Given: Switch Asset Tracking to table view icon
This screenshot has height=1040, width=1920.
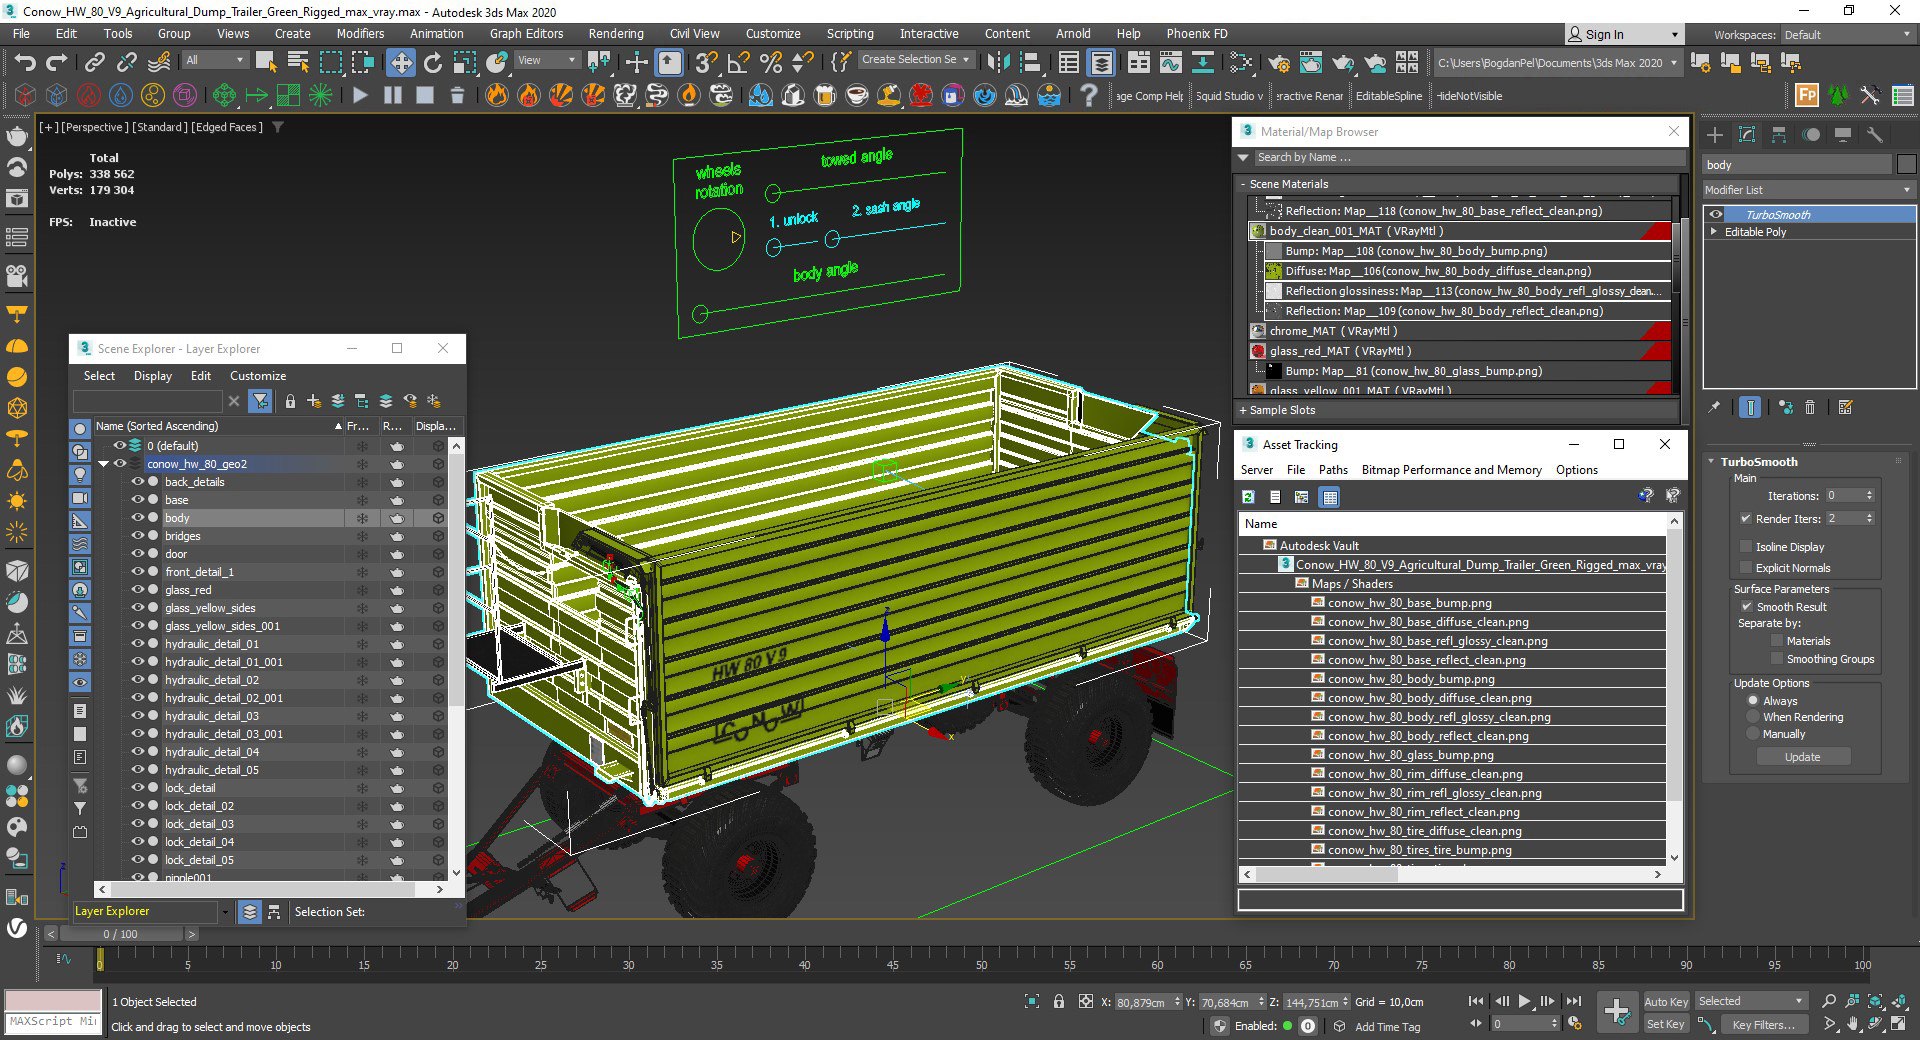Looking at the screenshot, I should tap(1329, 497).
